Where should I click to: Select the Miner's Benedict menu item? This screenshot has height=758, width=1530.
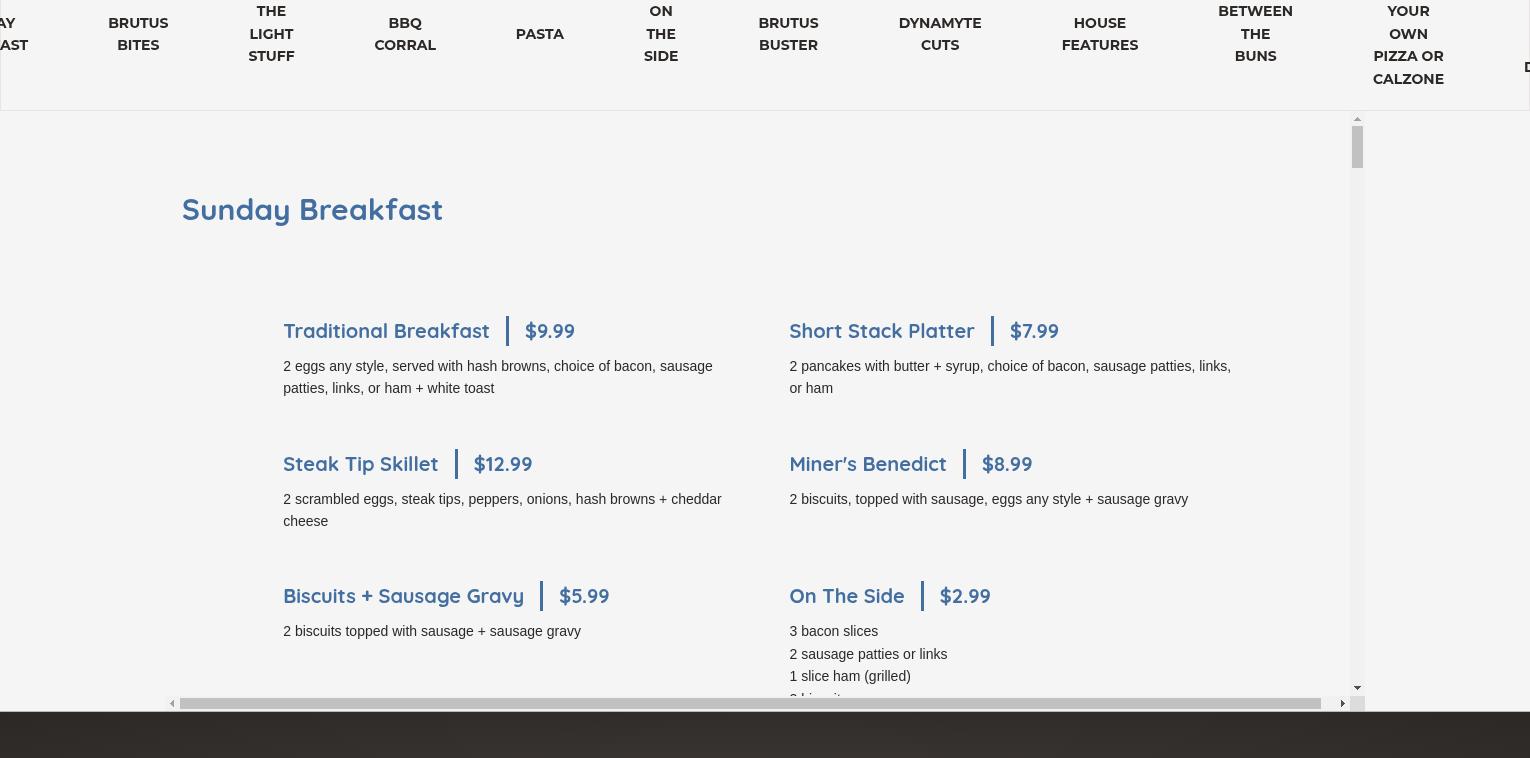tap(867, 464)
